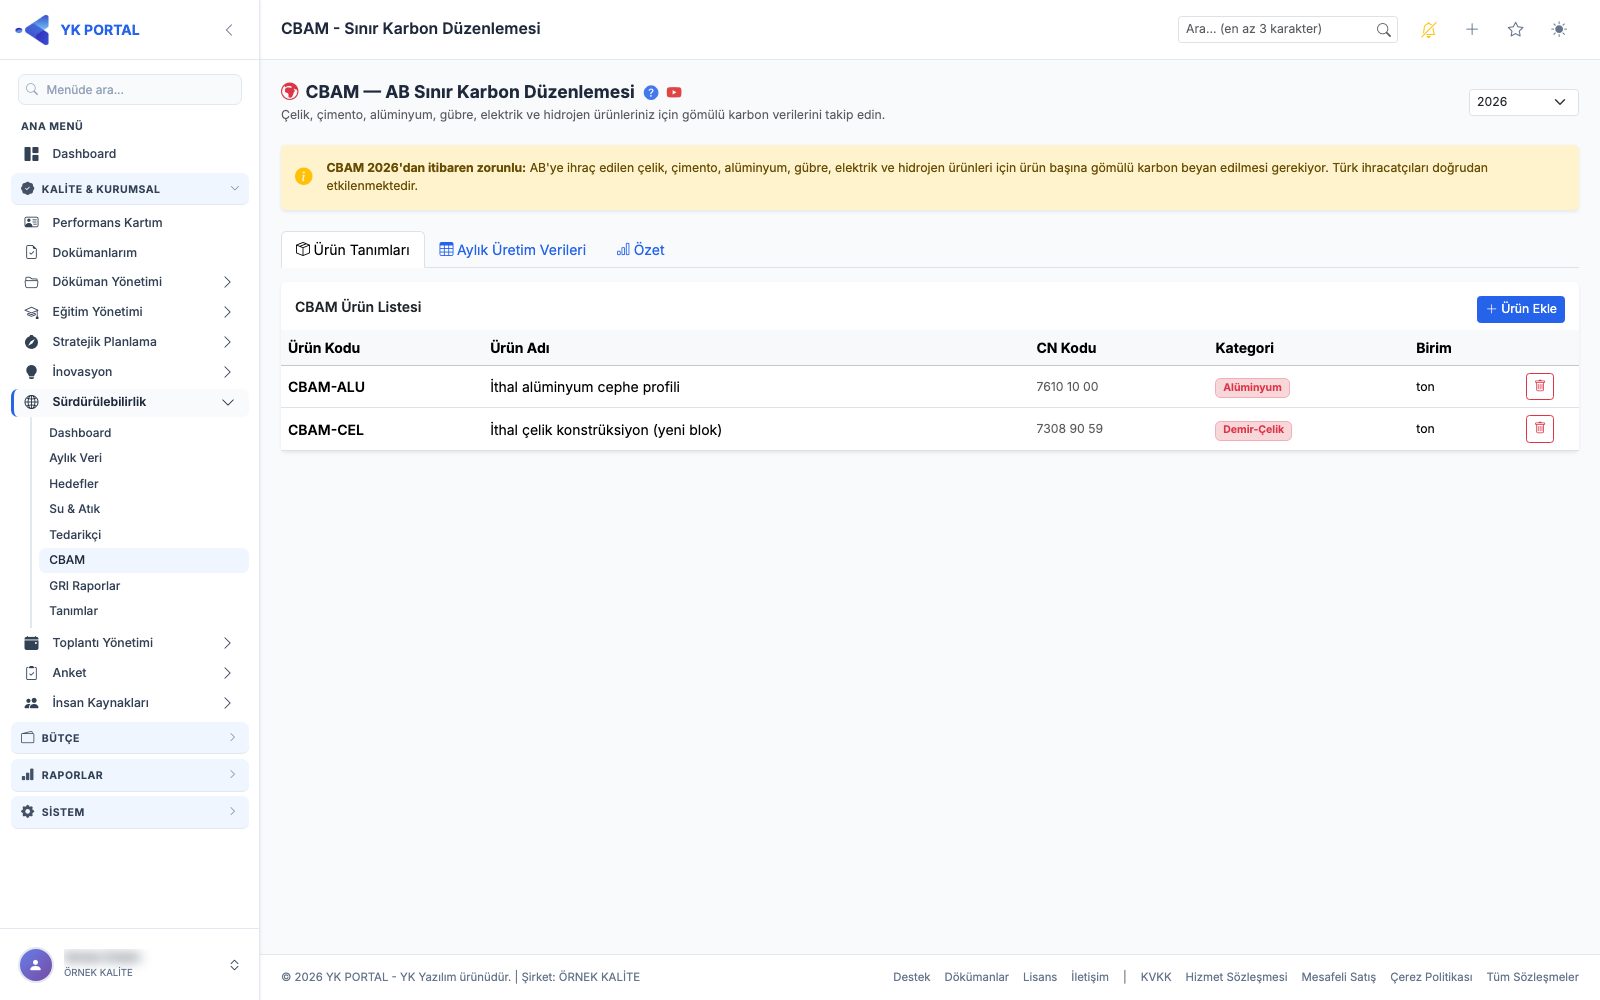This screenshot has width=1600, height=1000.
Task: Select the year 2026 dropdown
Action: pyautogui.click(x=1523, y=102)
